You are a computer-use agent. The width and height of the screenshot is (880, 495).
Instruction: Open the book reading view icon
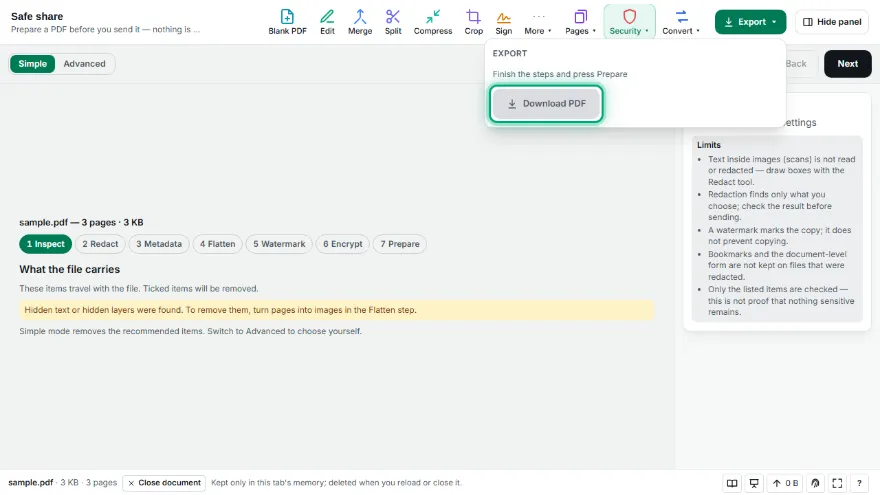(x=732, y=483)
